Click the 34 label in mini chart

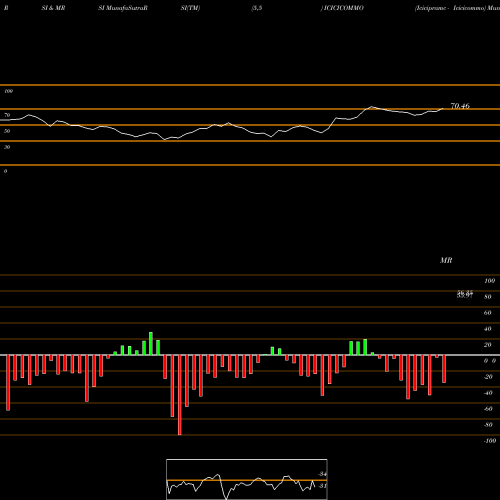(322, 474)
